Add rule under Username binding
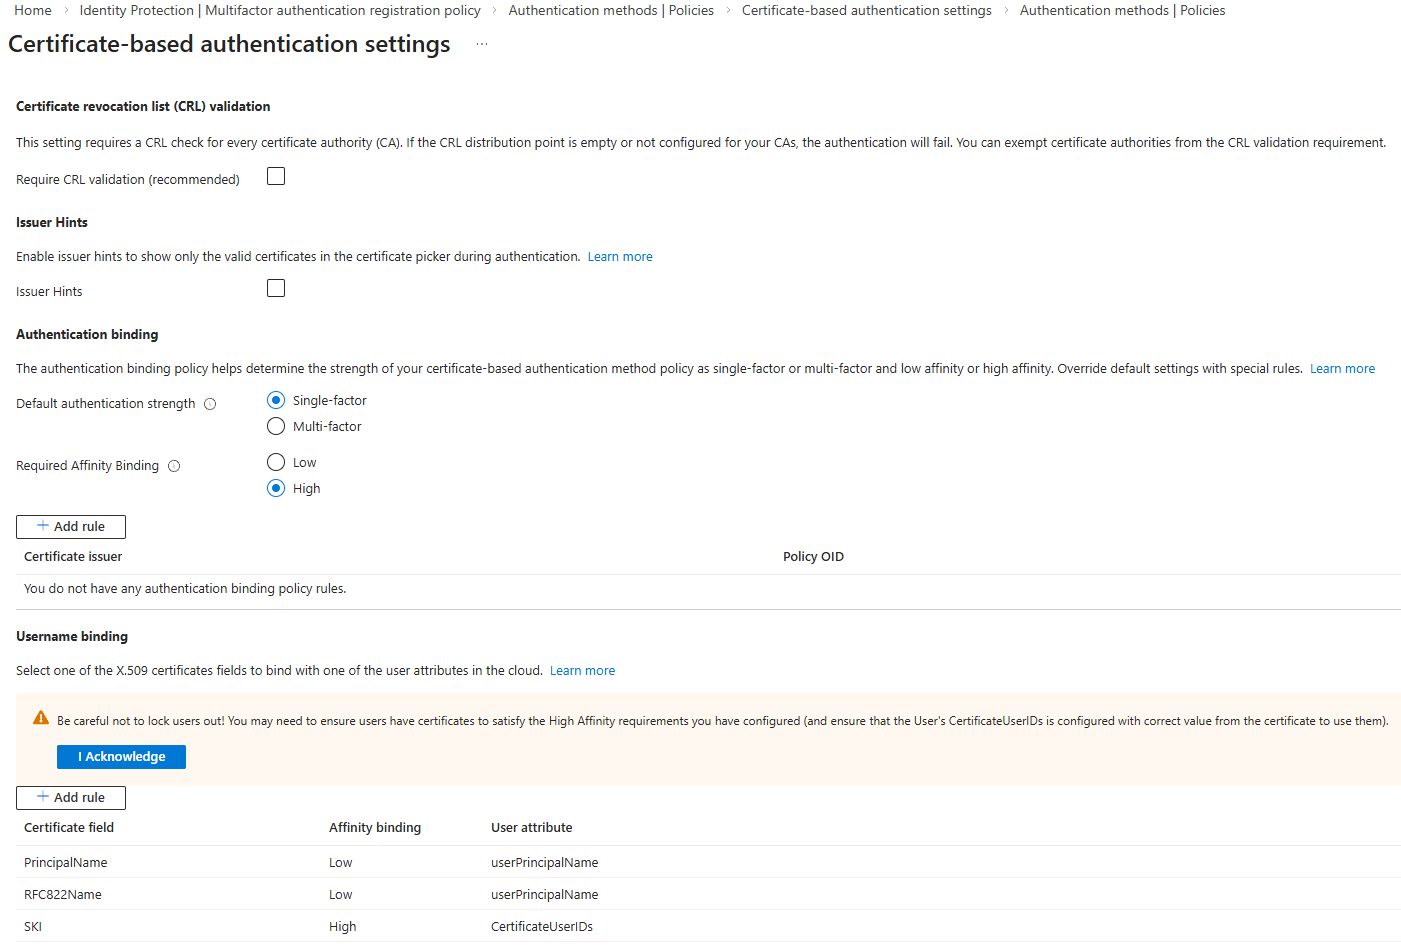Screen dimensions: 1401x945 click(71, 798)
